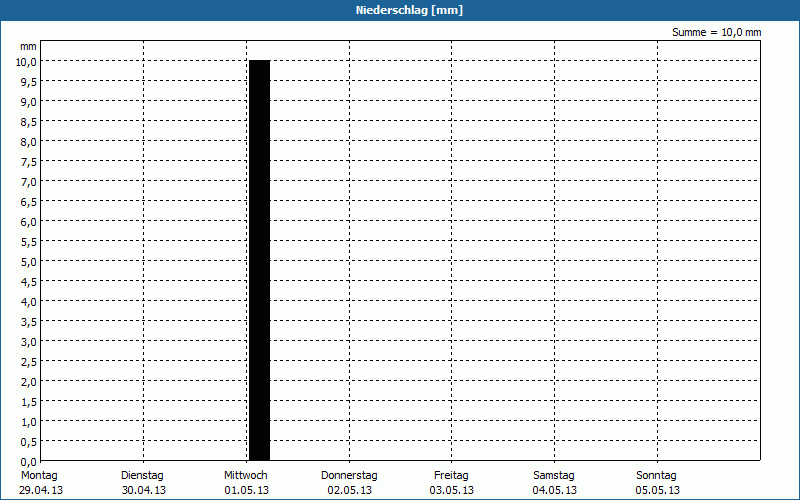Click the Freitag day label
Viewport: 800px width, 500px height.
click(451, 476)
